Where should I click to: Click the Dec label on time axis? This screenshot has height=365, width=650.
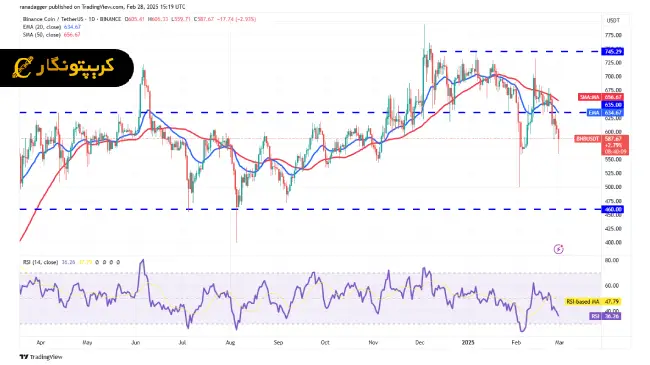[420, 343]
